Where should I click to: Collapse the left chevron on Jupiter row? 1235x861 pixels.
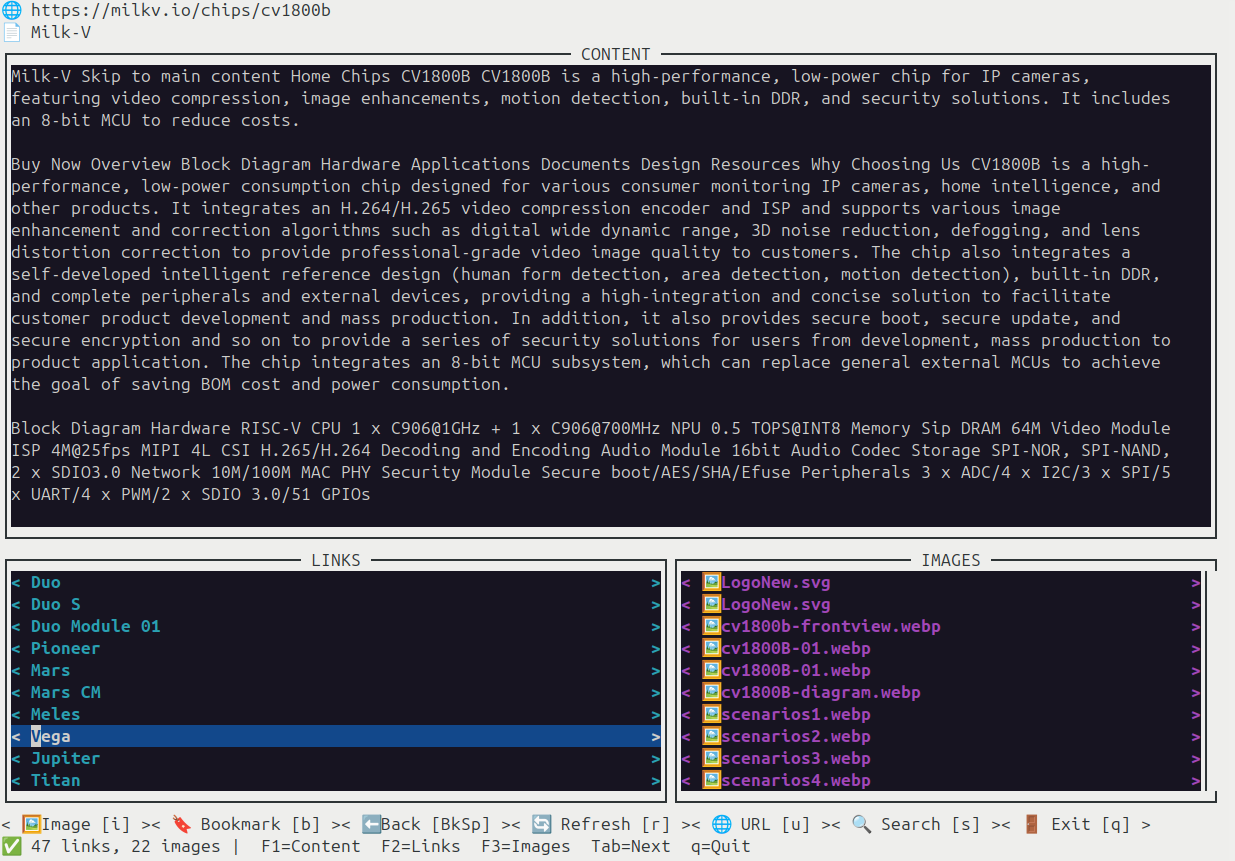pos(16,759)
